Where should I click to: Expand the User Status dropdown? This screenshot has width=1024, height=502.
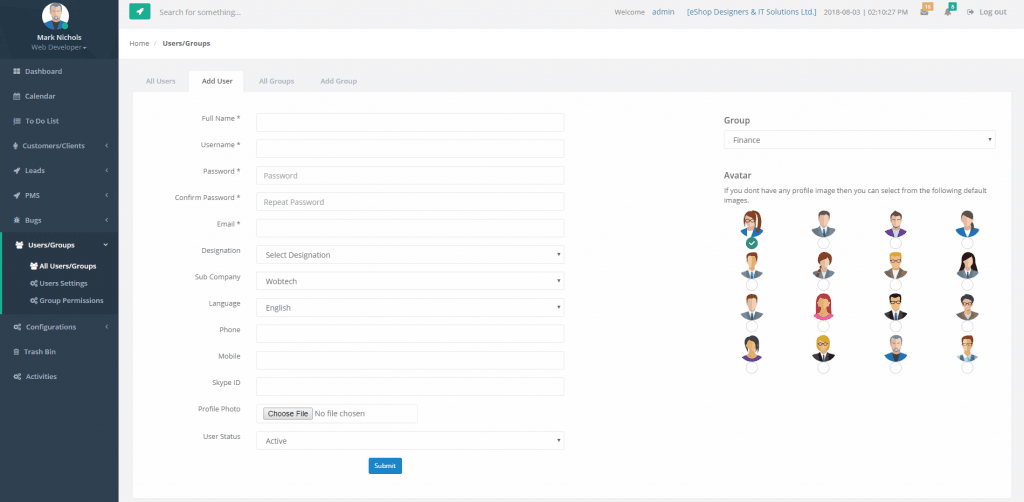coord(410,440)
